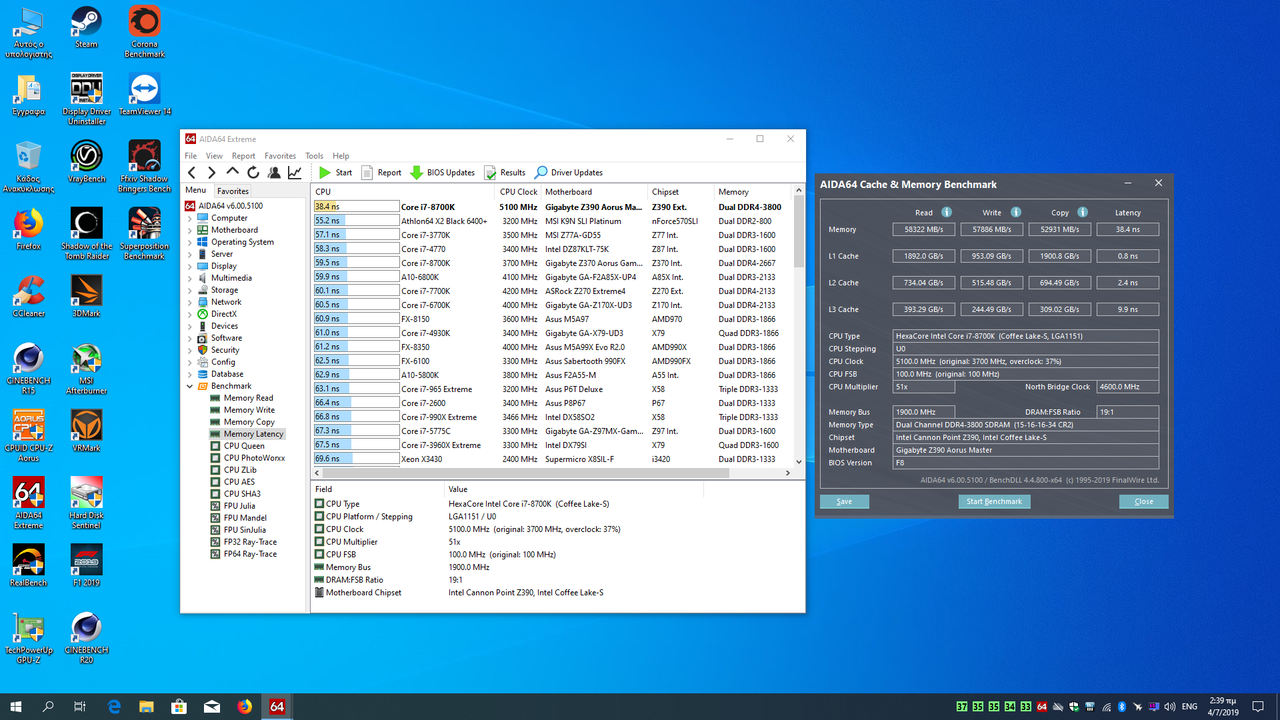Open the Steam desktop icon
This screenshot has width=1280, height=720.
[86, 27]
